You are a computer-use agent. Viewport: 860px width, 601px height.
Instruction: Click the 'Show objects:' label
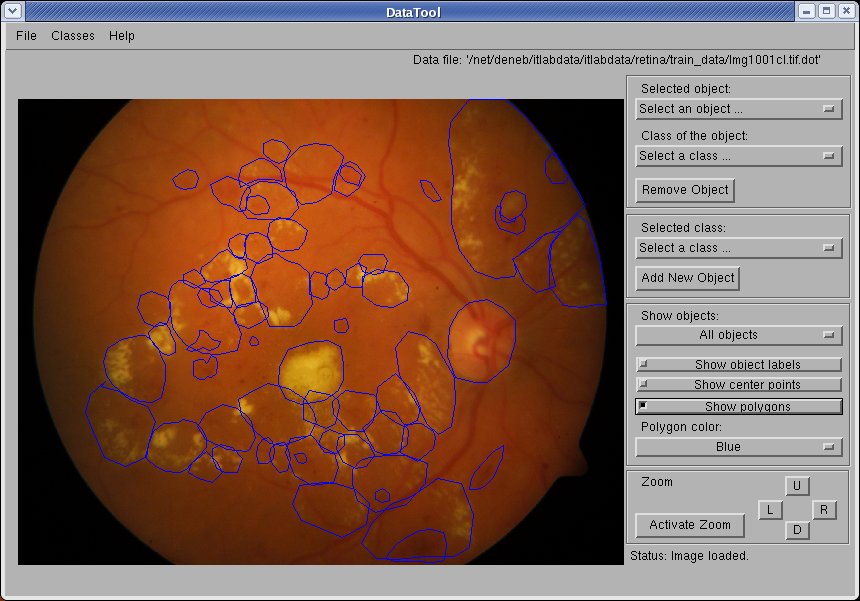tap(680, 316)
